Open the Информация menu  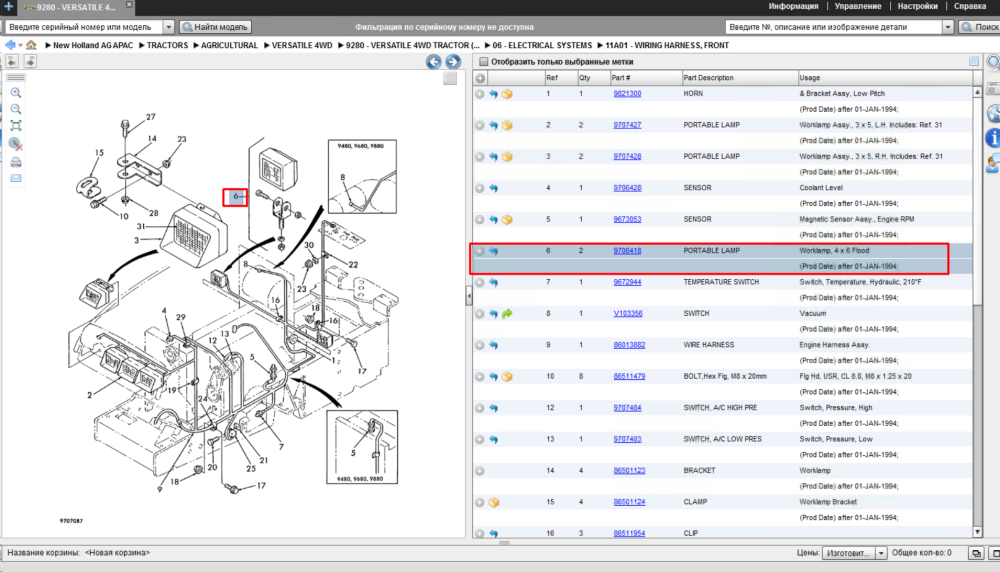click(x=793, y=6)
